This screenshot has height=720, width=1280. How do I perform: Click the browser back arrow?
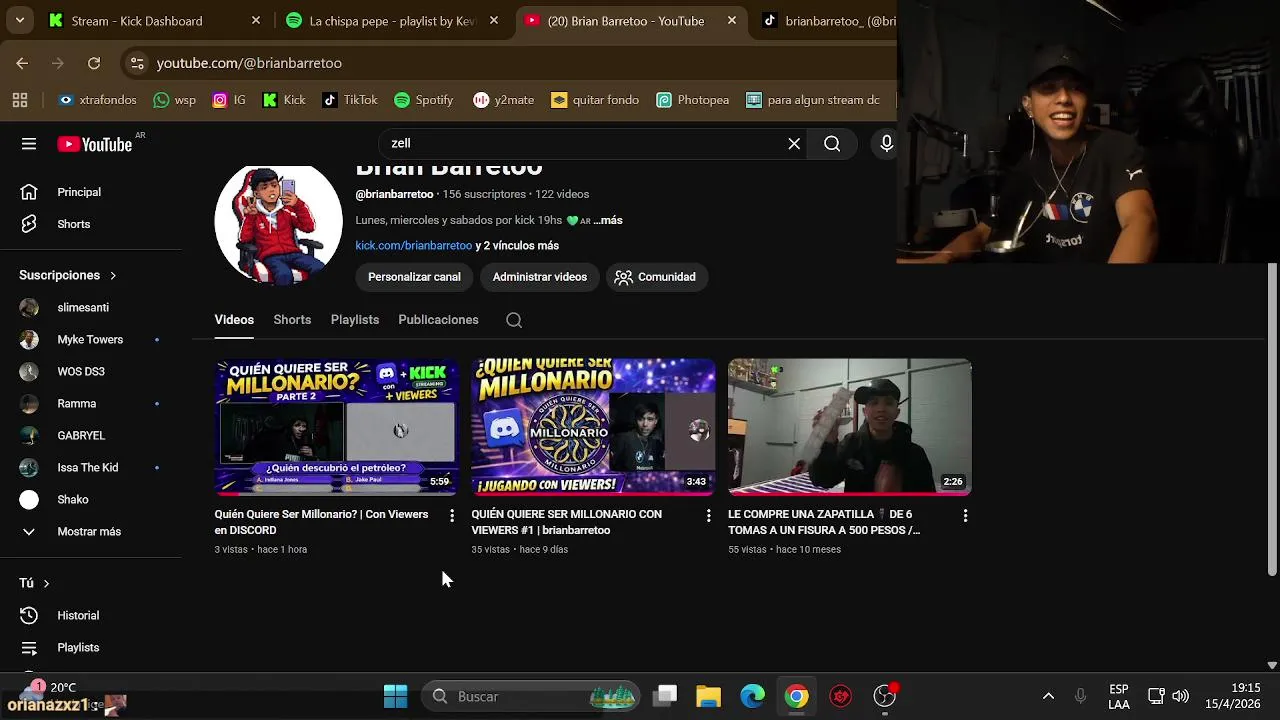coord(22,63)
